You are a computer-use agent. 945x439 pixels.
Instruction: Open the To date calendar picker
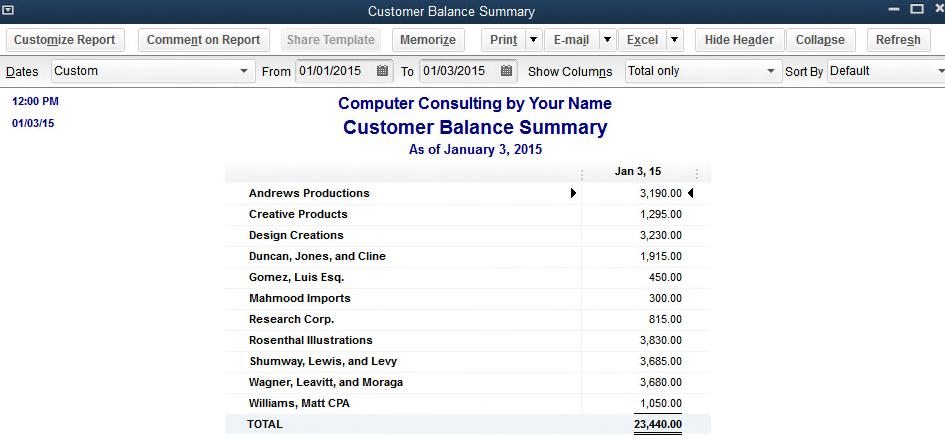coord(507,71)
